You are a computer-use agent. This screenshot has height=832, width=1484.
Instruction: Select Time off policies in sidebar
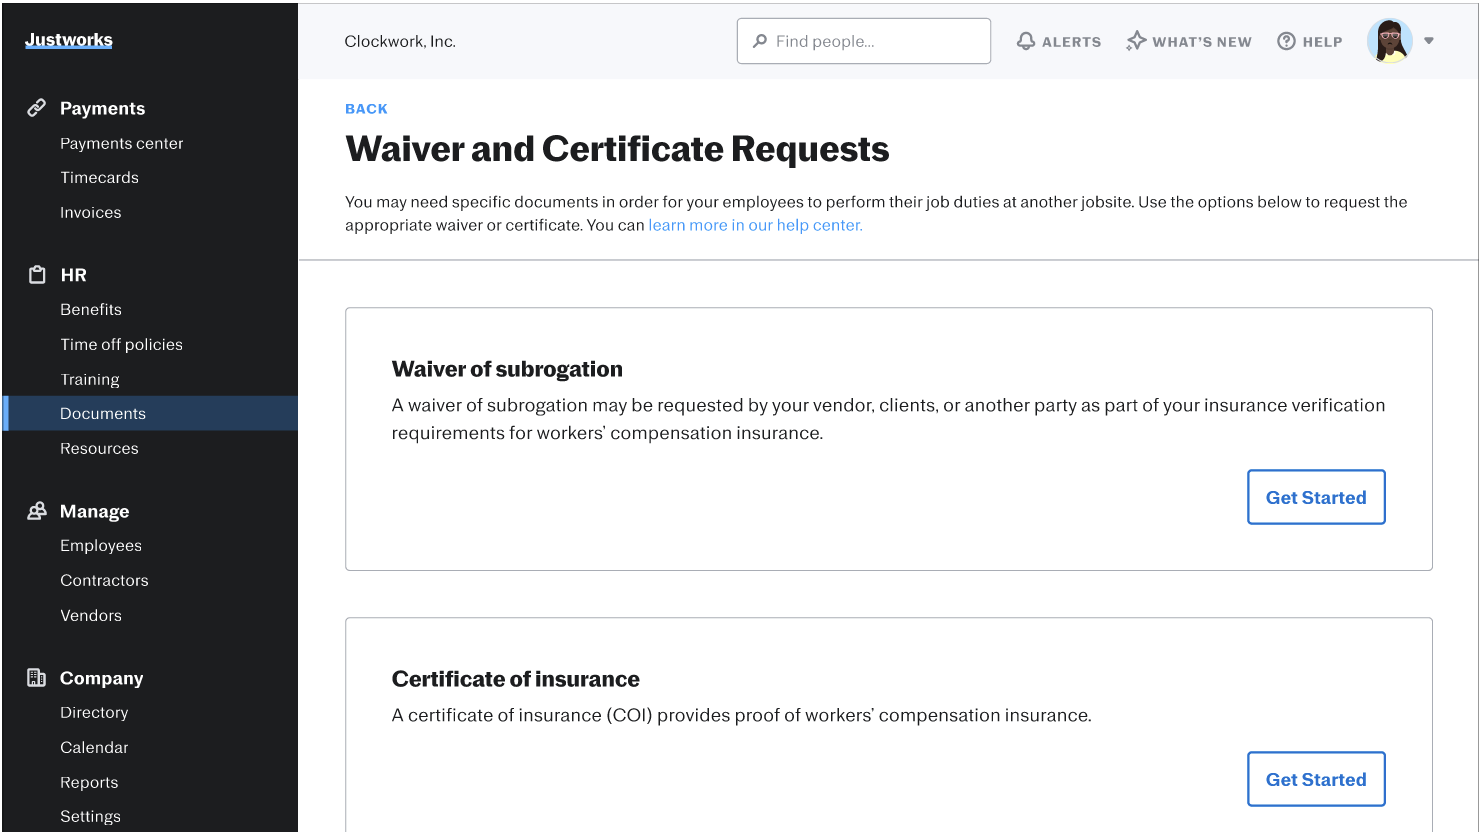tap(122, 345)
